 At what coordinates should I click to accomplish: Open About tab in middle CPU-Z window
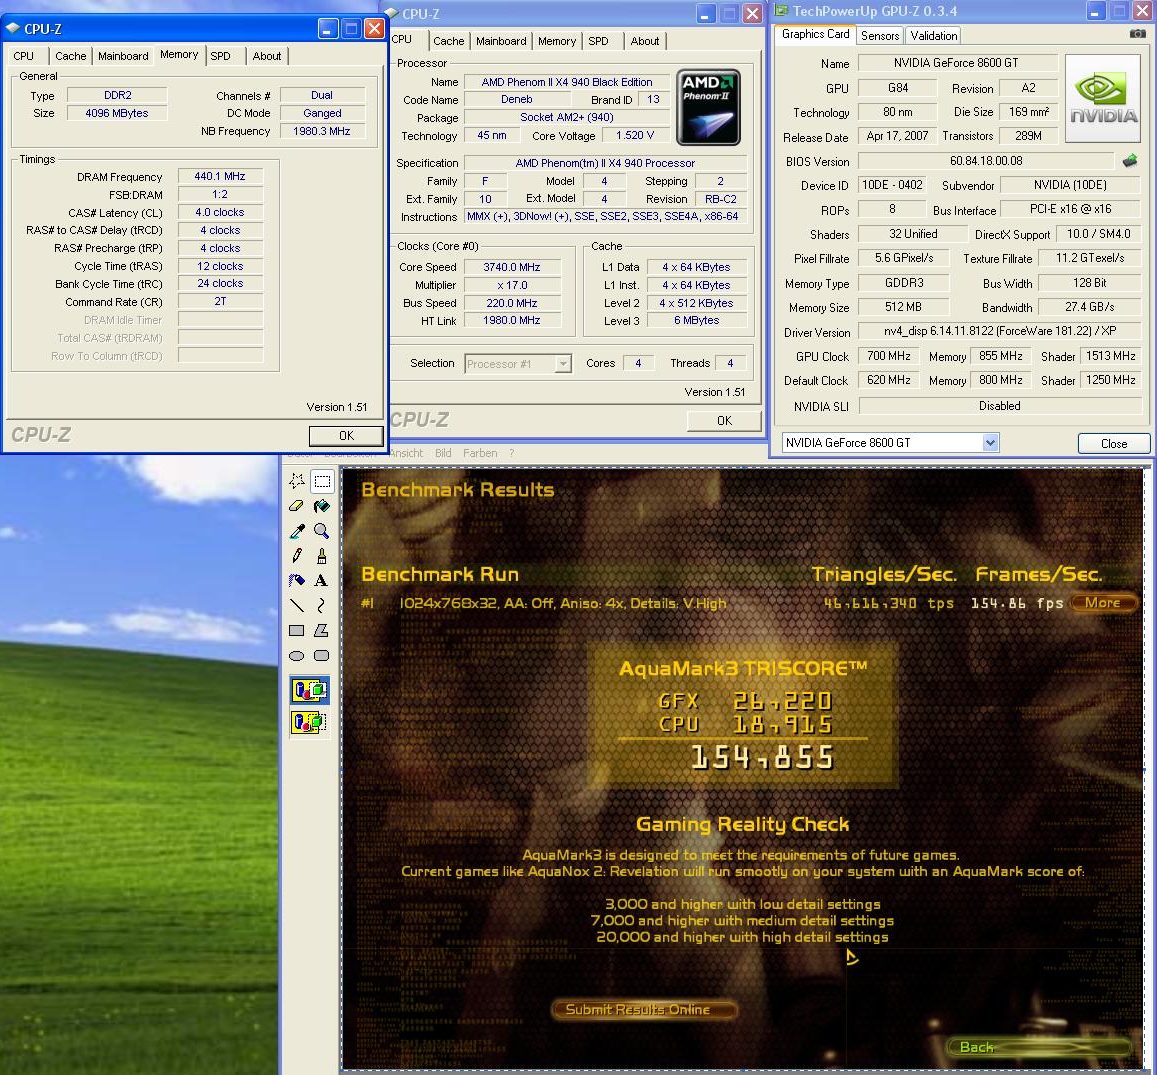click(645, 41)
